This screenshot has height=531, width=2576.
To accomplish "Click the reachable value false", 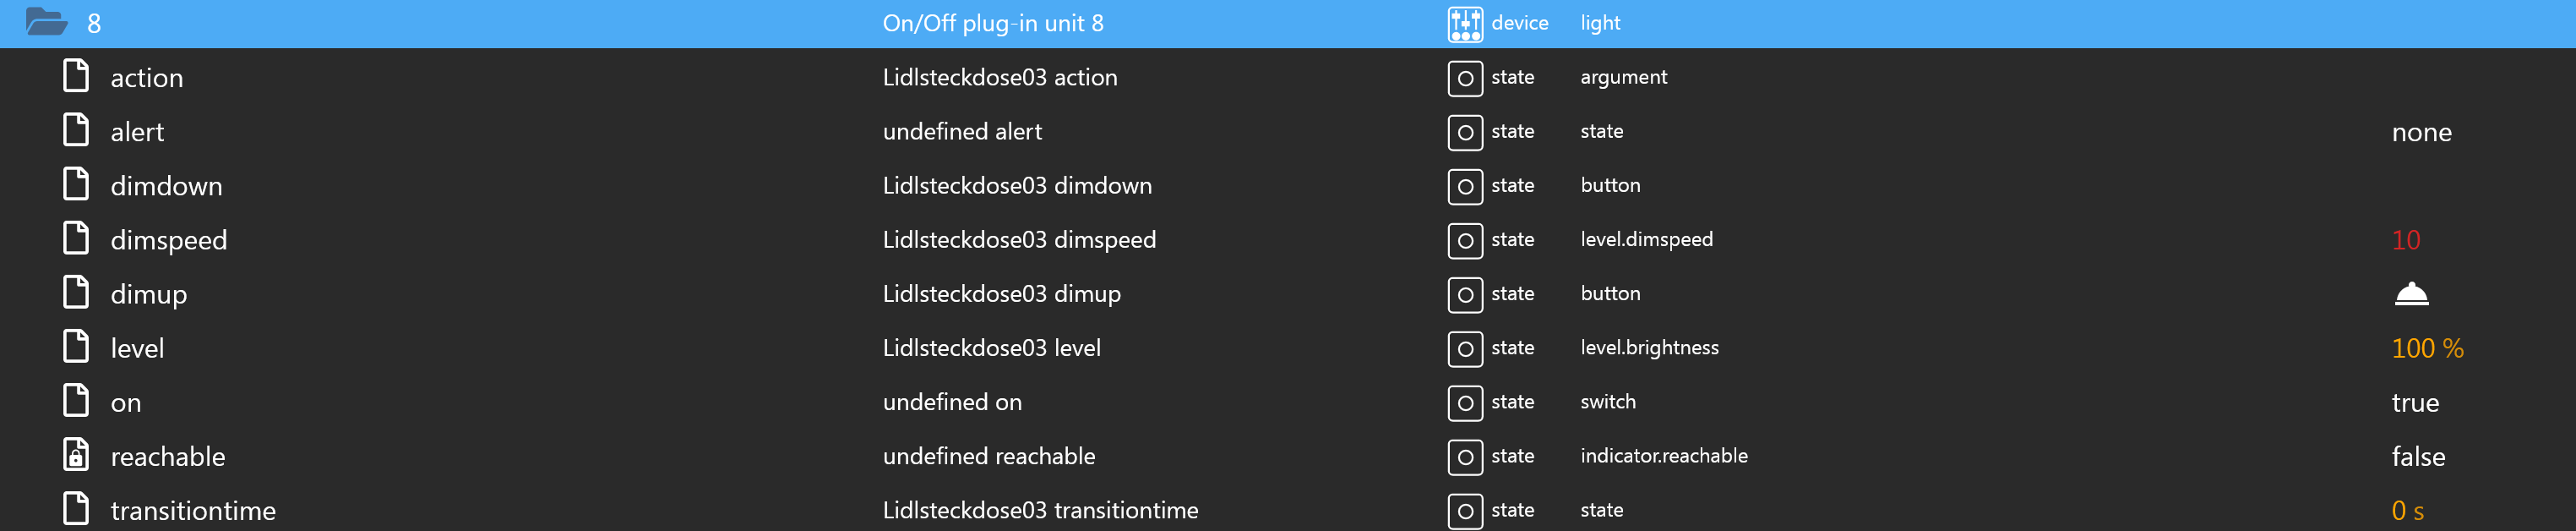I will (x=2418, y=457).
